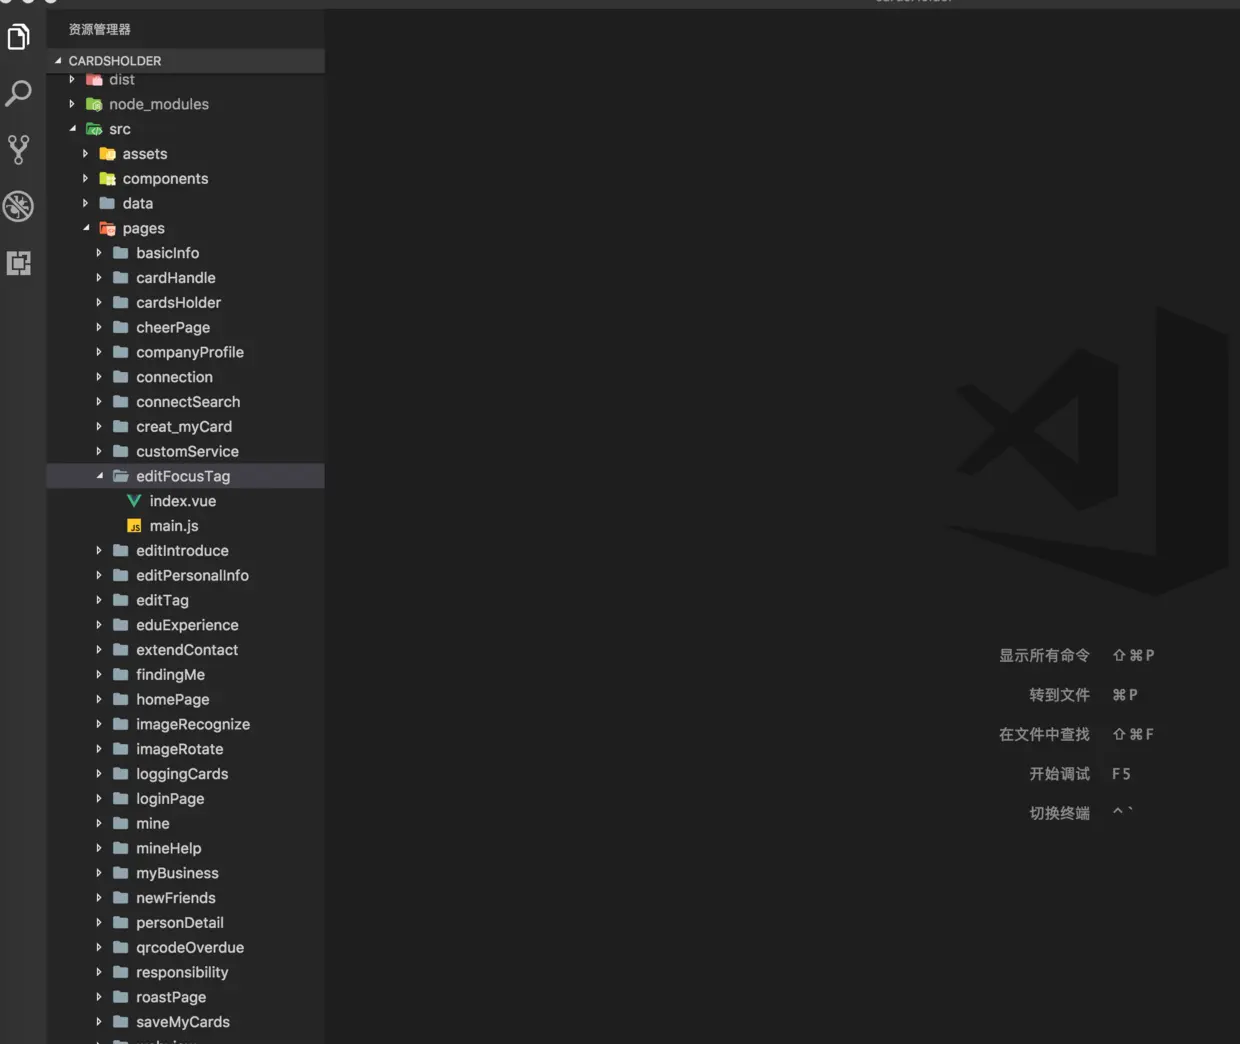Select the cardsHolder folder
Screen dimensions: 1240x1044
(186, 303)
